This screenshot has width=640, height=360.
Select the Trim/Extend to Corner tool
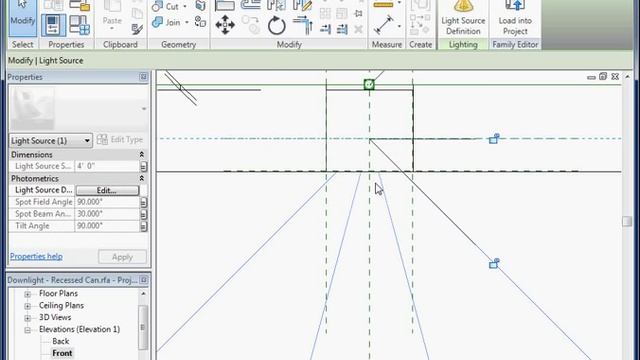coord(302,25)
